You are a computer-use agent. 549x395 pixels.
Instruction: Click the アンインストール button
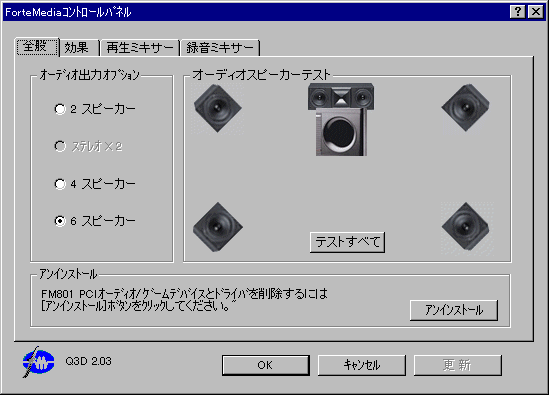(x=454, y=310)
